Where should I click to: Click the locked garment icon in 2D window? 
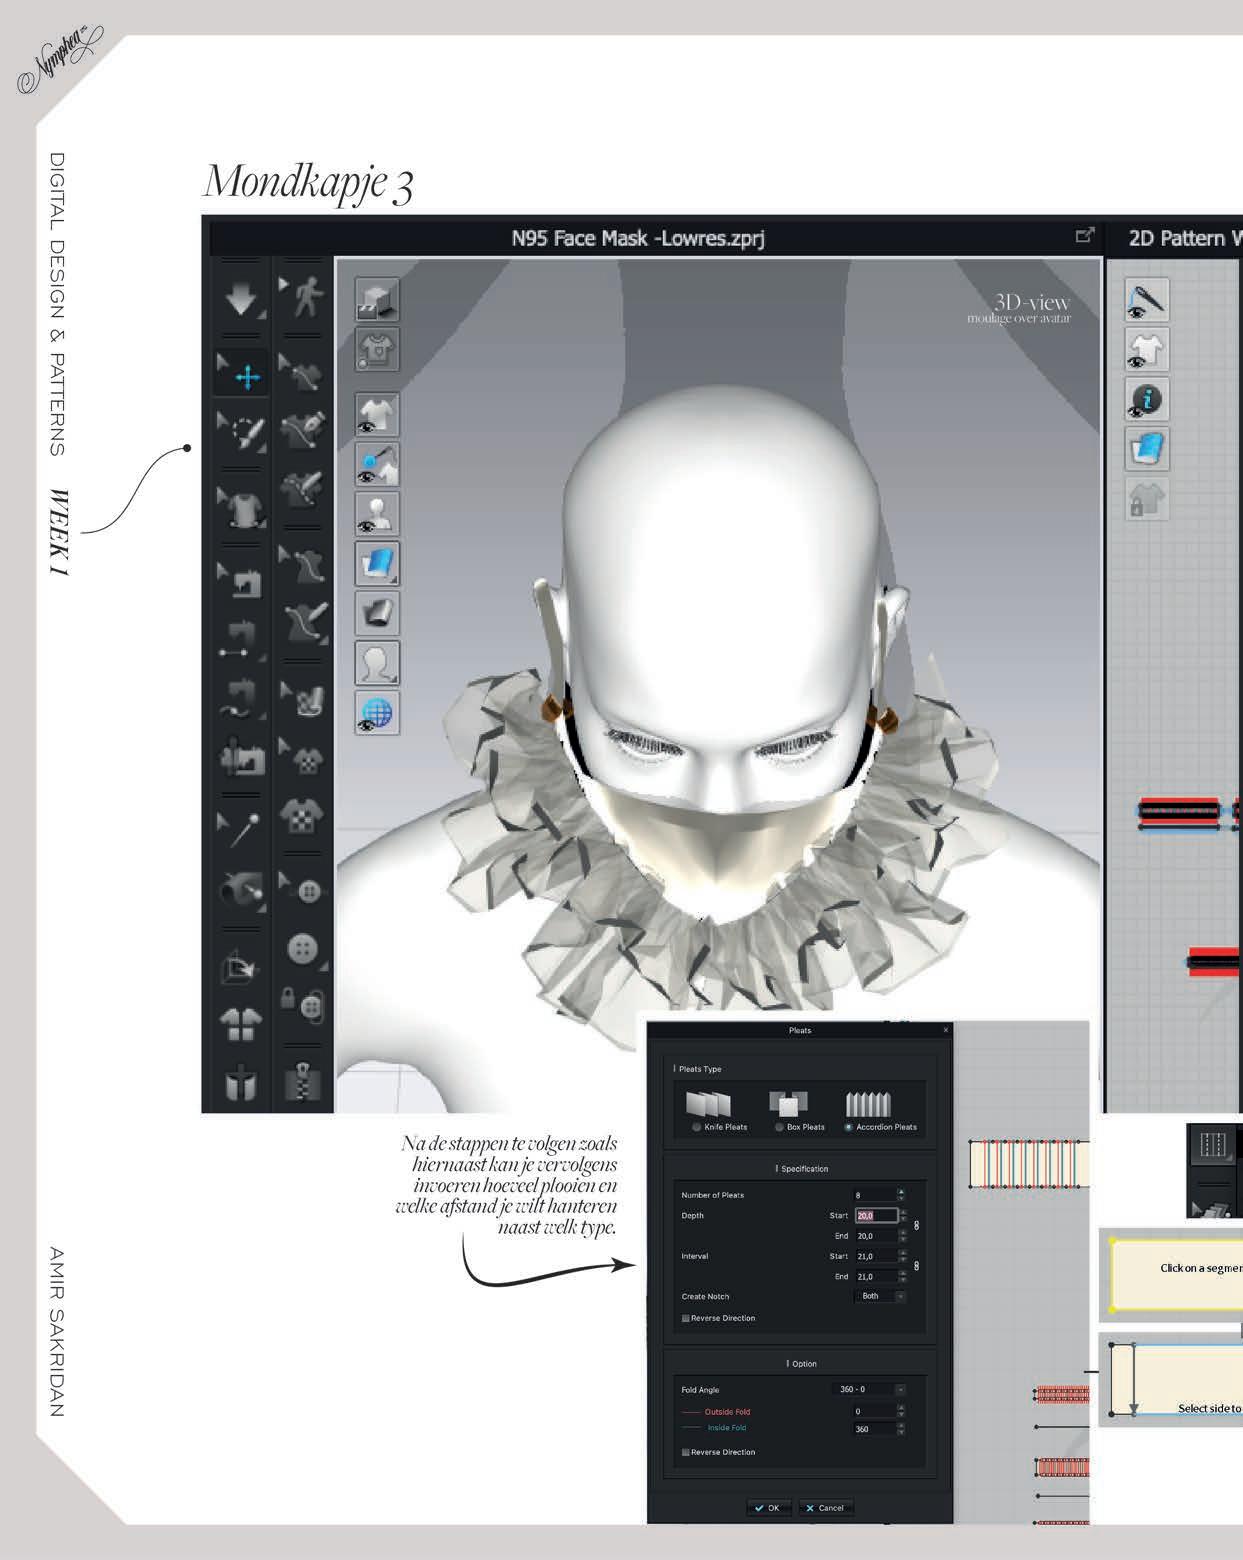(x=1147, y=498)
